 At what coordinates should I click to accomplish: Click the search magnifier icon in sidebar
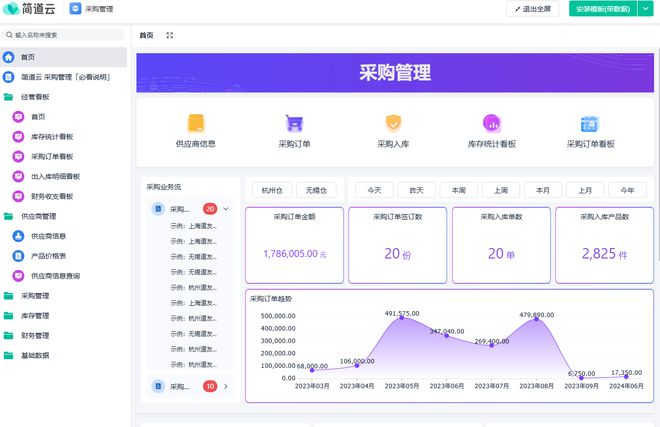9,35
